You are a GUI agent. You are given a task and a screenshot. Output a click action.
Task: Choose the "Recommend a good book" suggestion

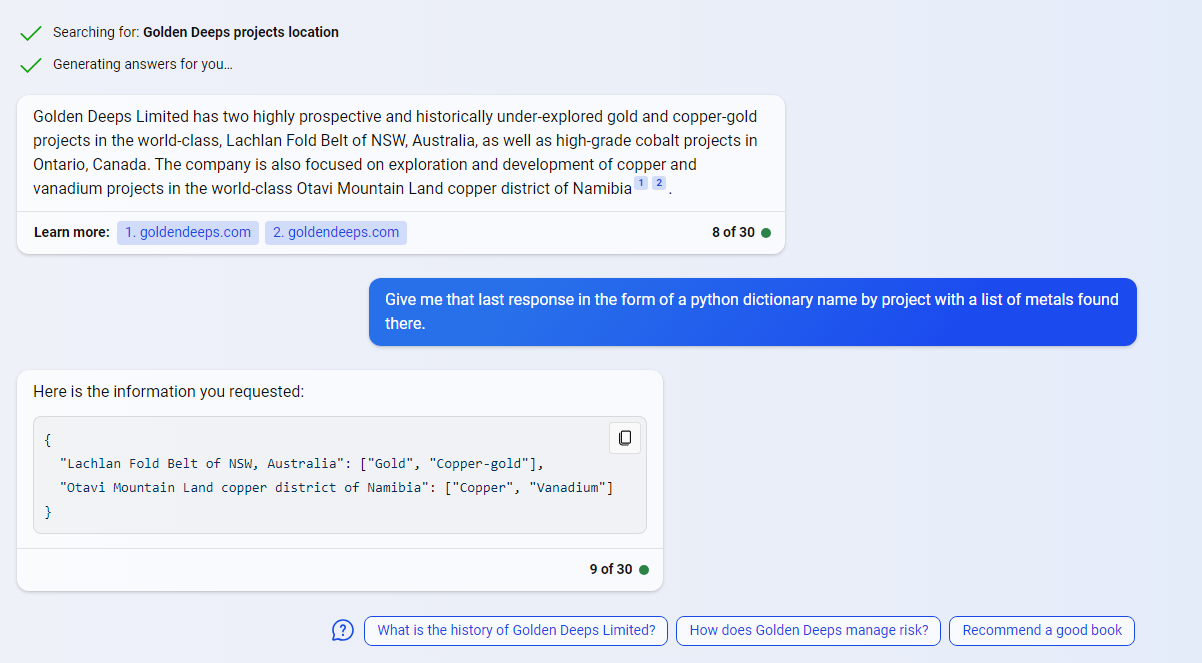click(1042, 630)
